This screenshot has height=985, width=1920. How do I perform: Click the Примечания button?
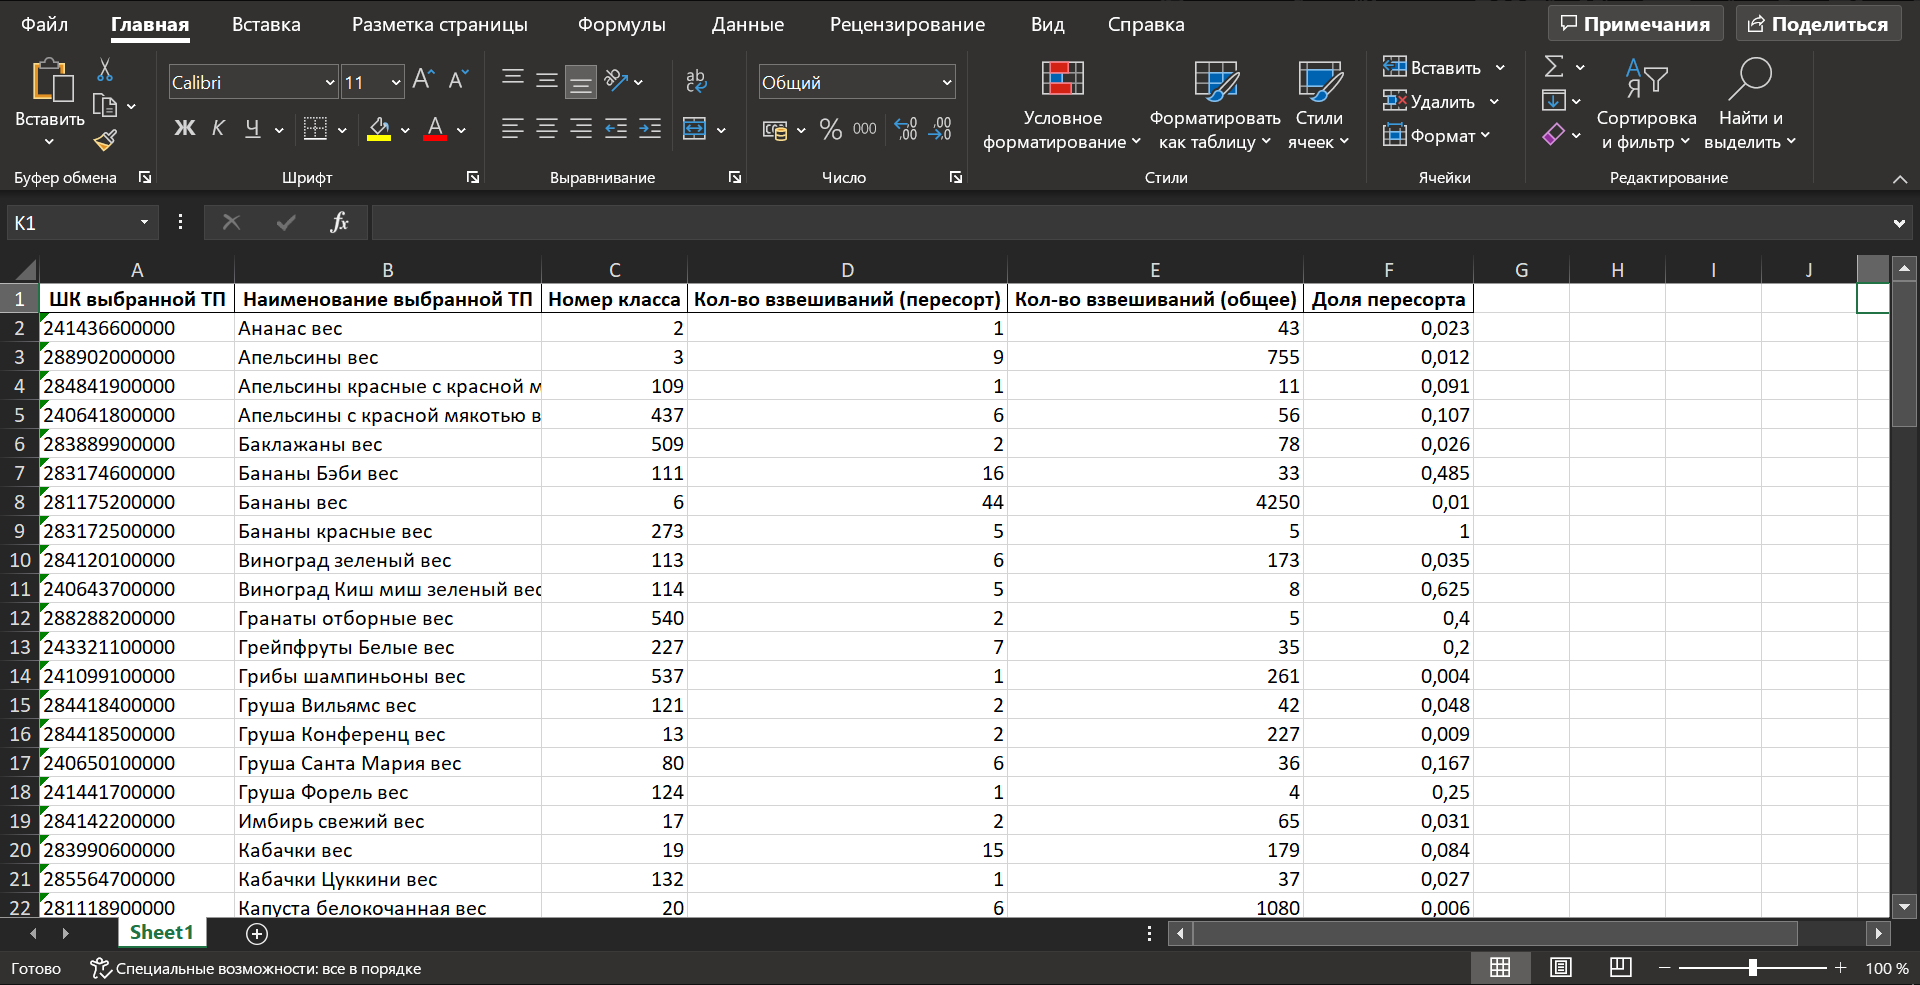[x=1636, y=24]
